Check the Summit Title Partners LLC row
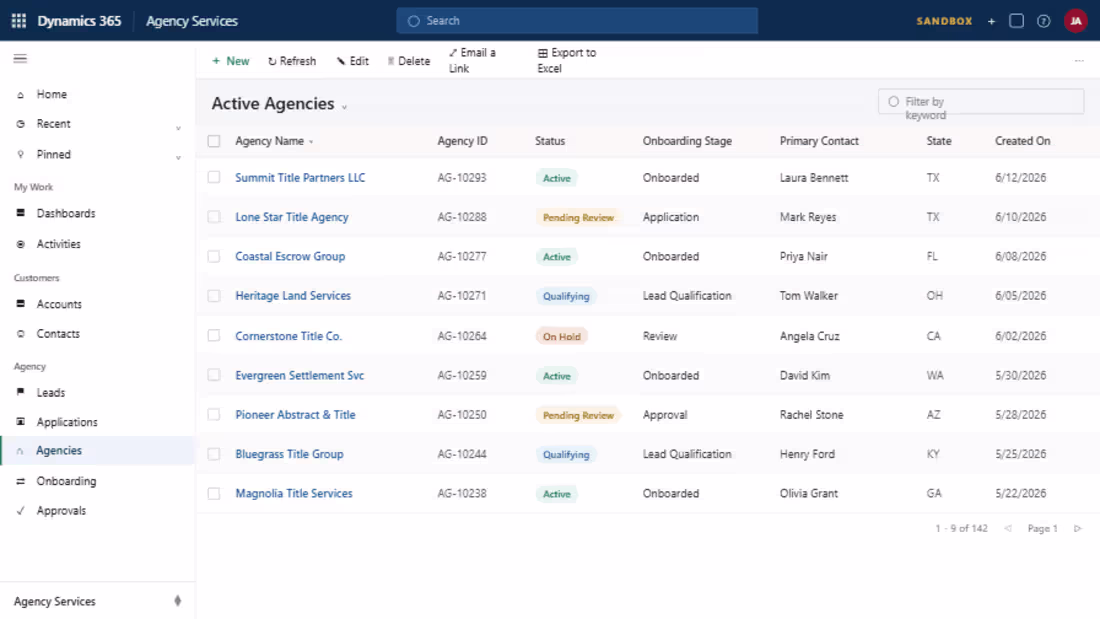This screenshot has height=619, width=1100. 214,178
